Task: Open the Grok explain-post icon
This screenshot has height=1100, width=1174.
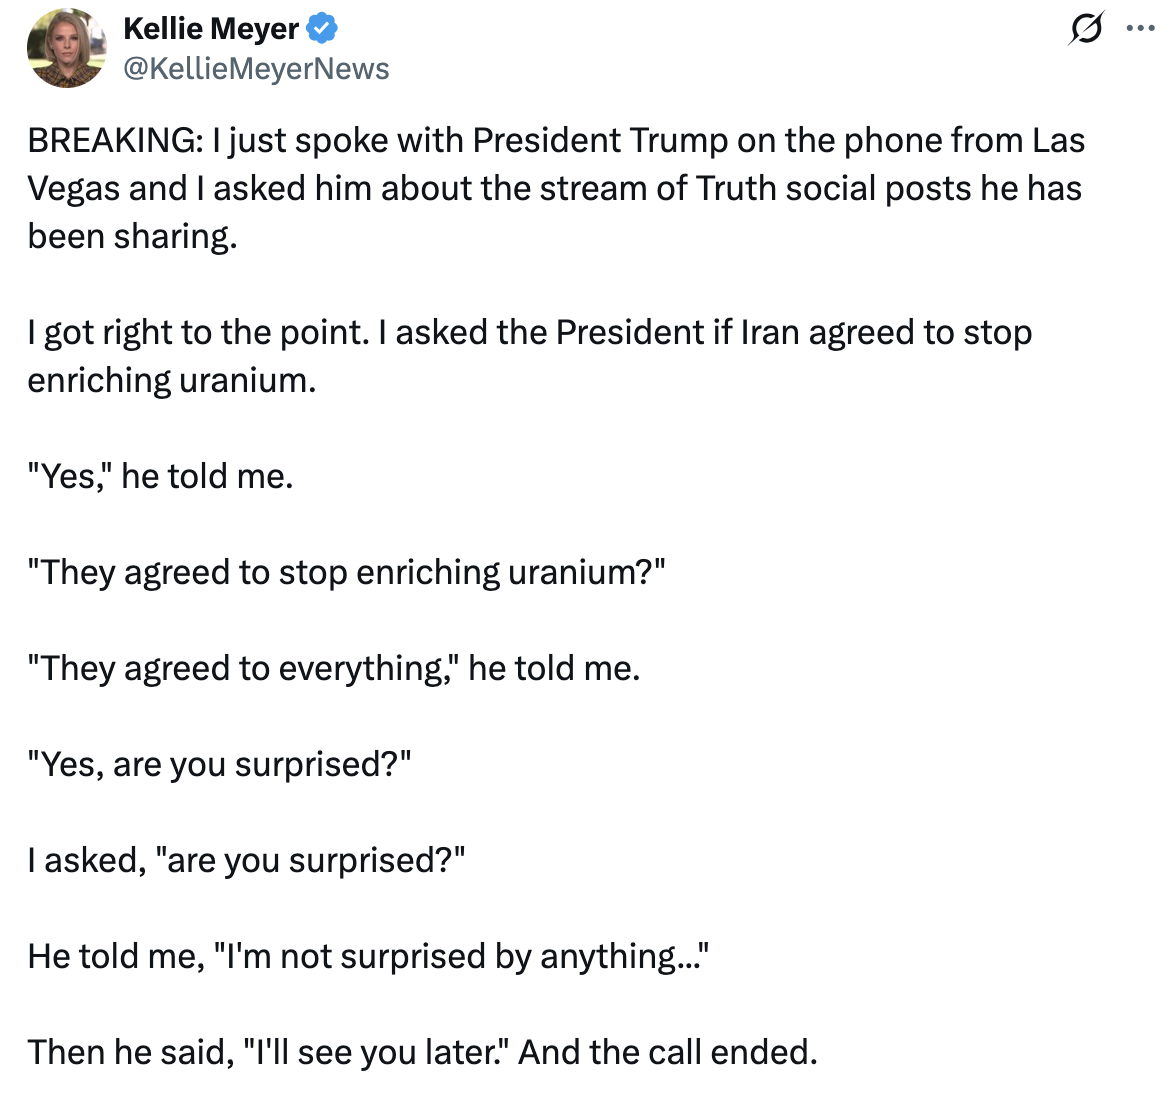Action: tap(1085, 30)
